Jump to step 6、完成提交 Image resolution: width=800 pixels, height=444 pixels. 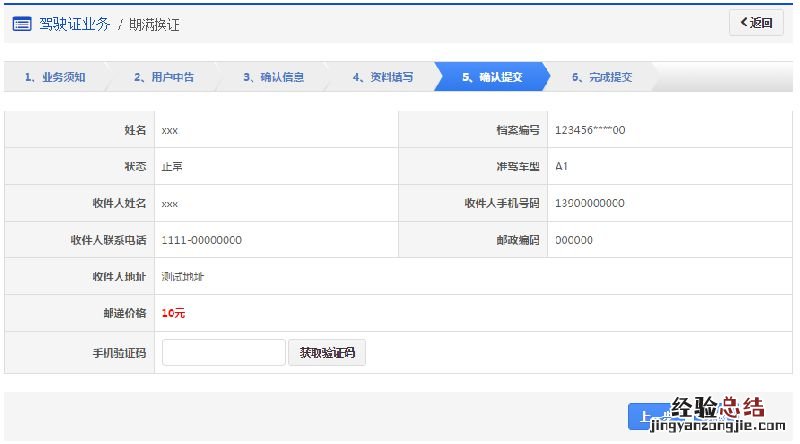(602, 77)
